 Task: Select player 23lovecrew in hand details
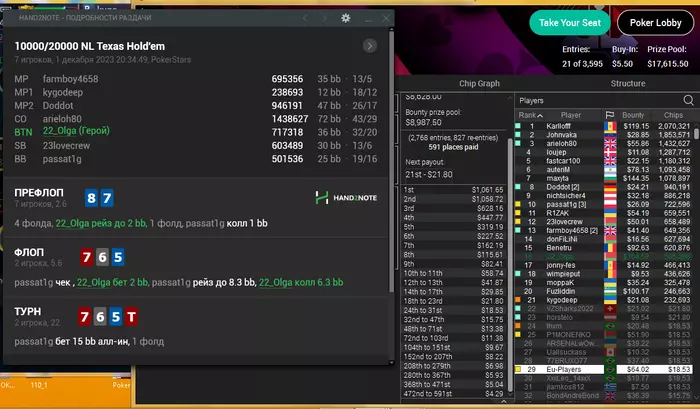66,146
